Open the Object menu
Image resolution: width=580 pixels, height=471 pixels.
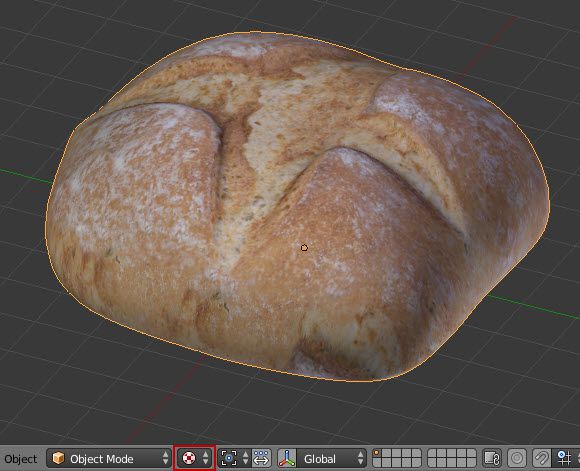coord(21,459)
